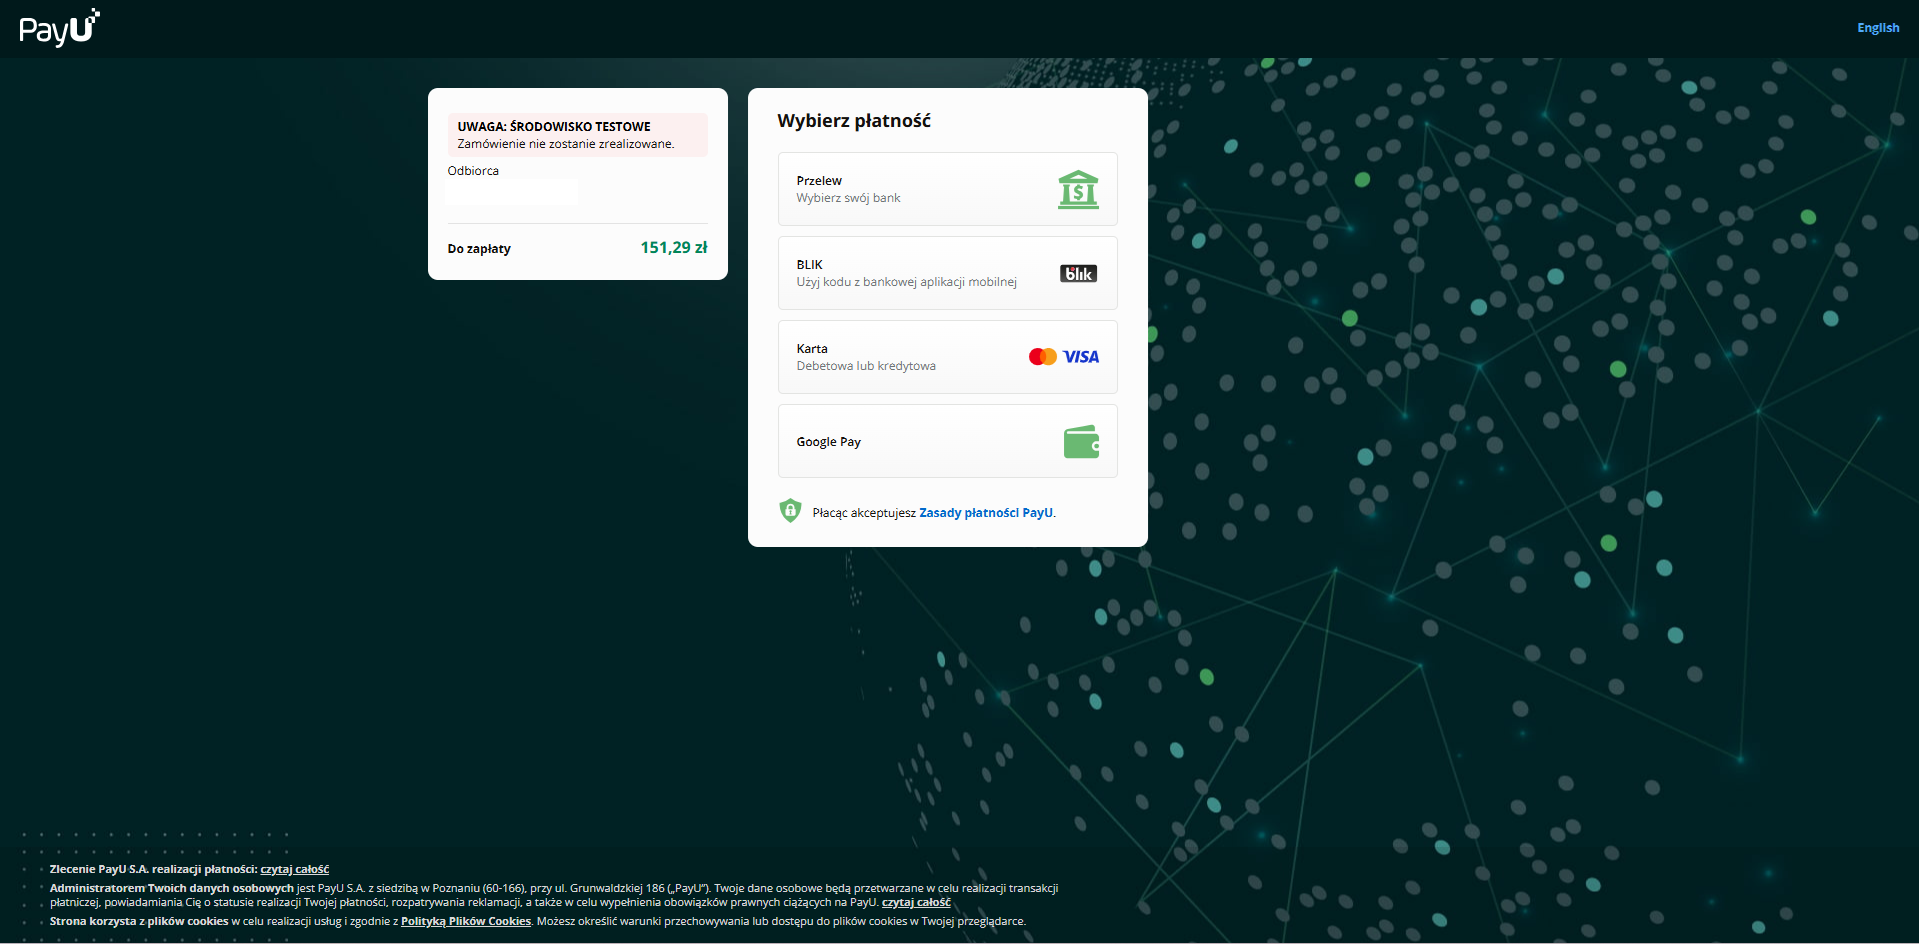Click 'Użyj kodu z bankowej aplikacji mobilnej' text
Viewport: 1919px width, 944px height.
(x=906, y=282)
